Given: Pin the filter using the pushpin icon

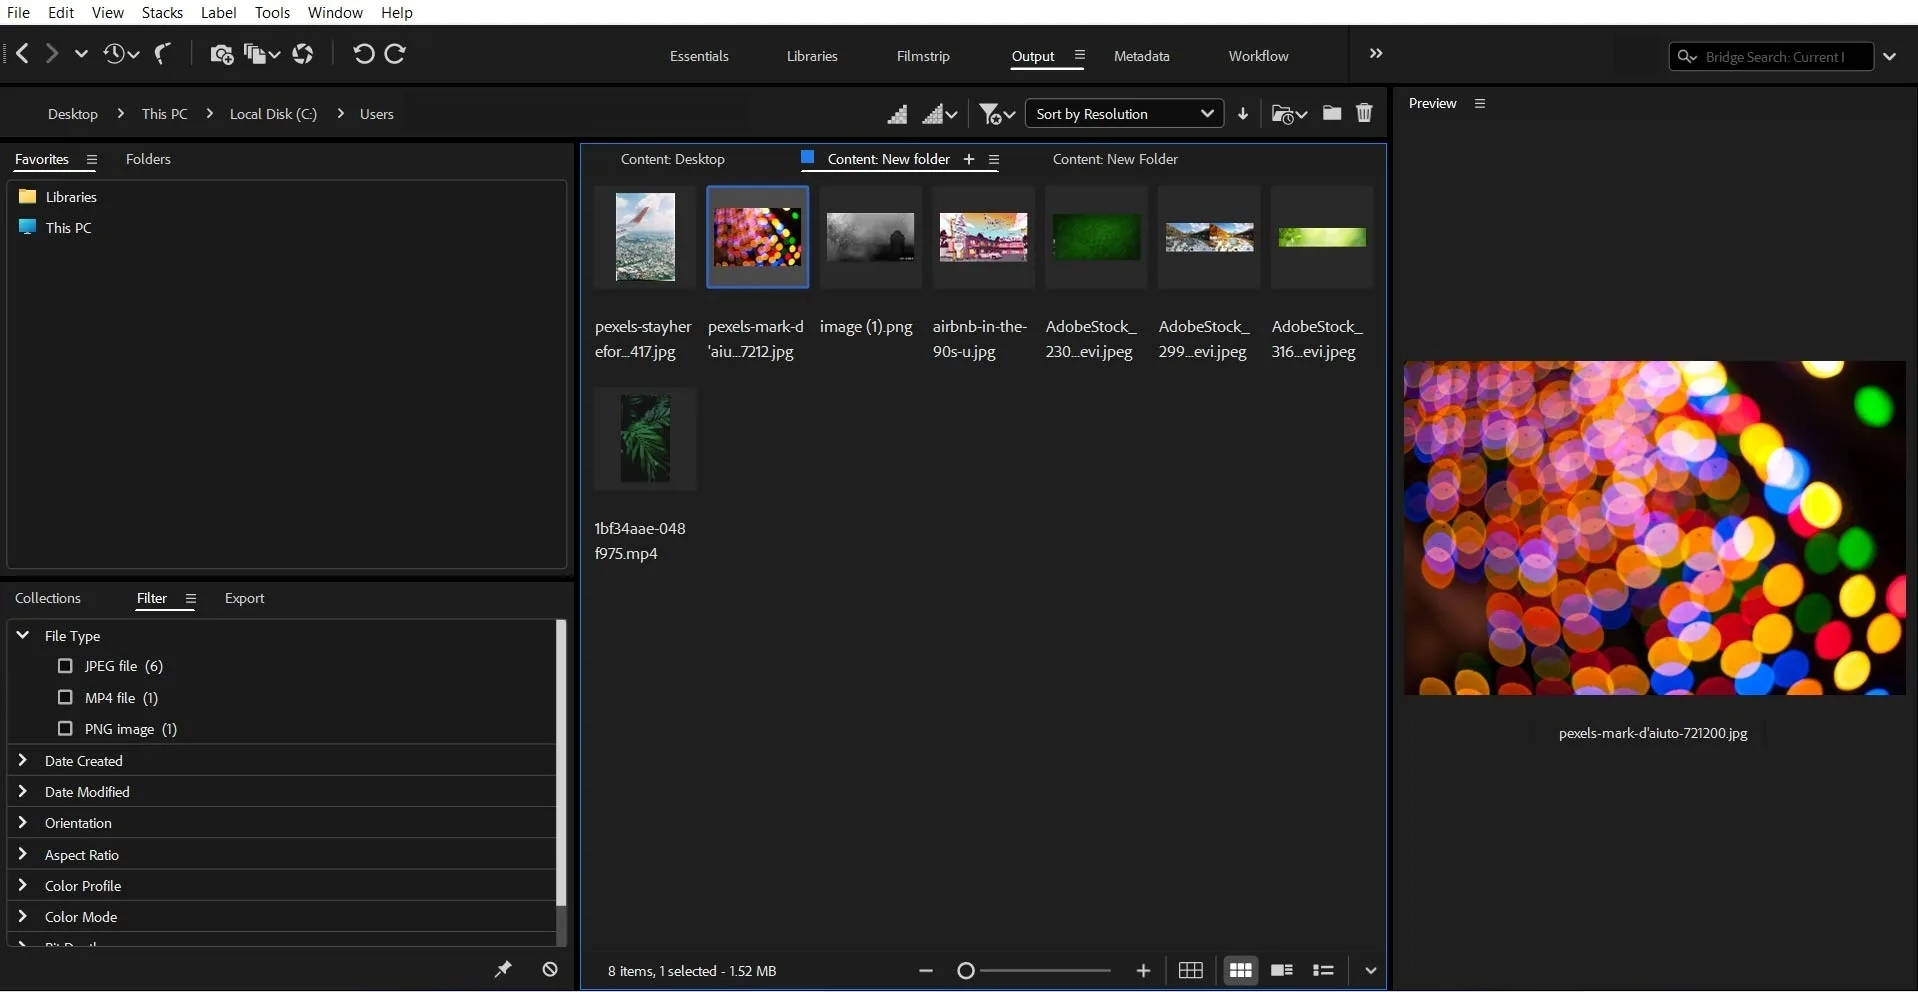Looking at the screenshot, I should pos(503,969).
